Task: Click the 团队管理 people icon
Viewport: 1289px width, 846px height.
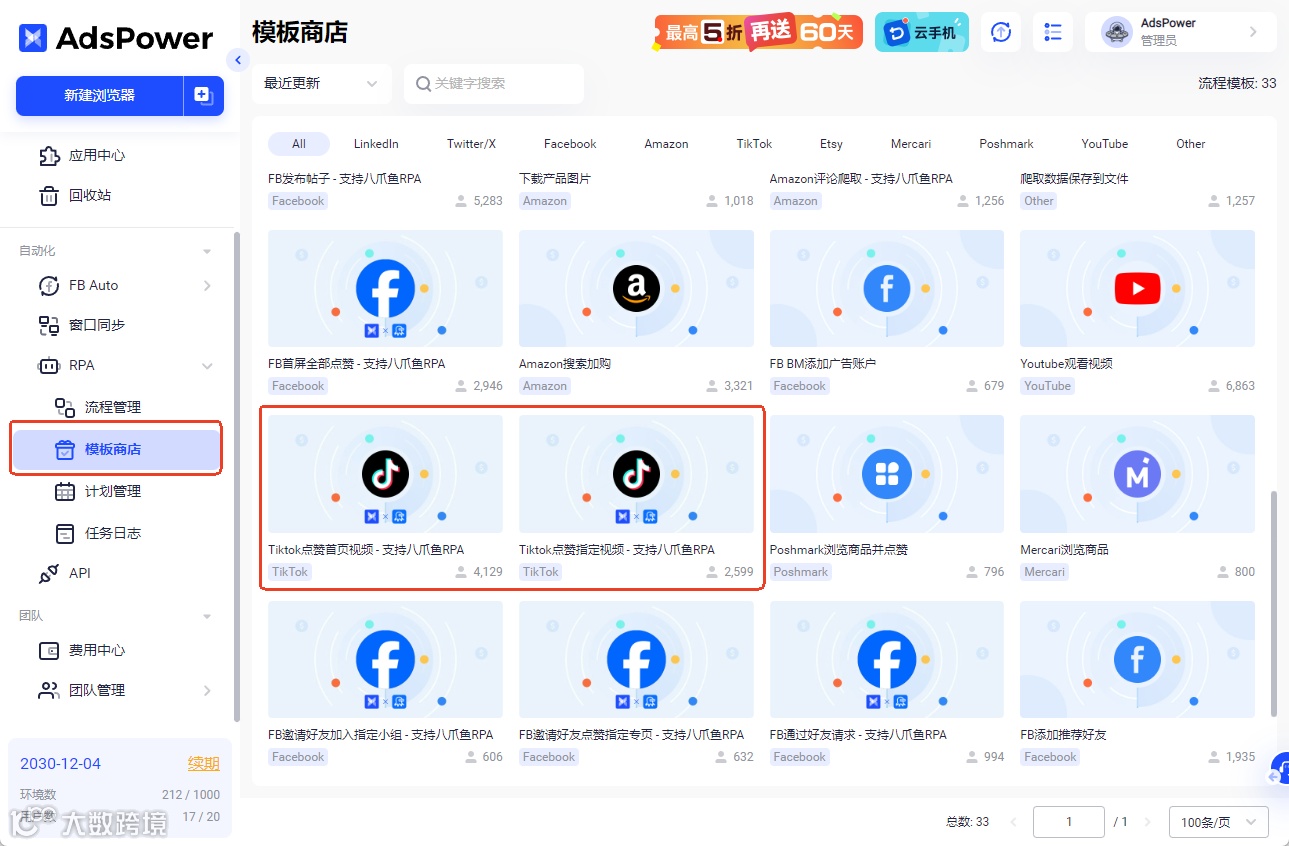Action: (49, 690)
